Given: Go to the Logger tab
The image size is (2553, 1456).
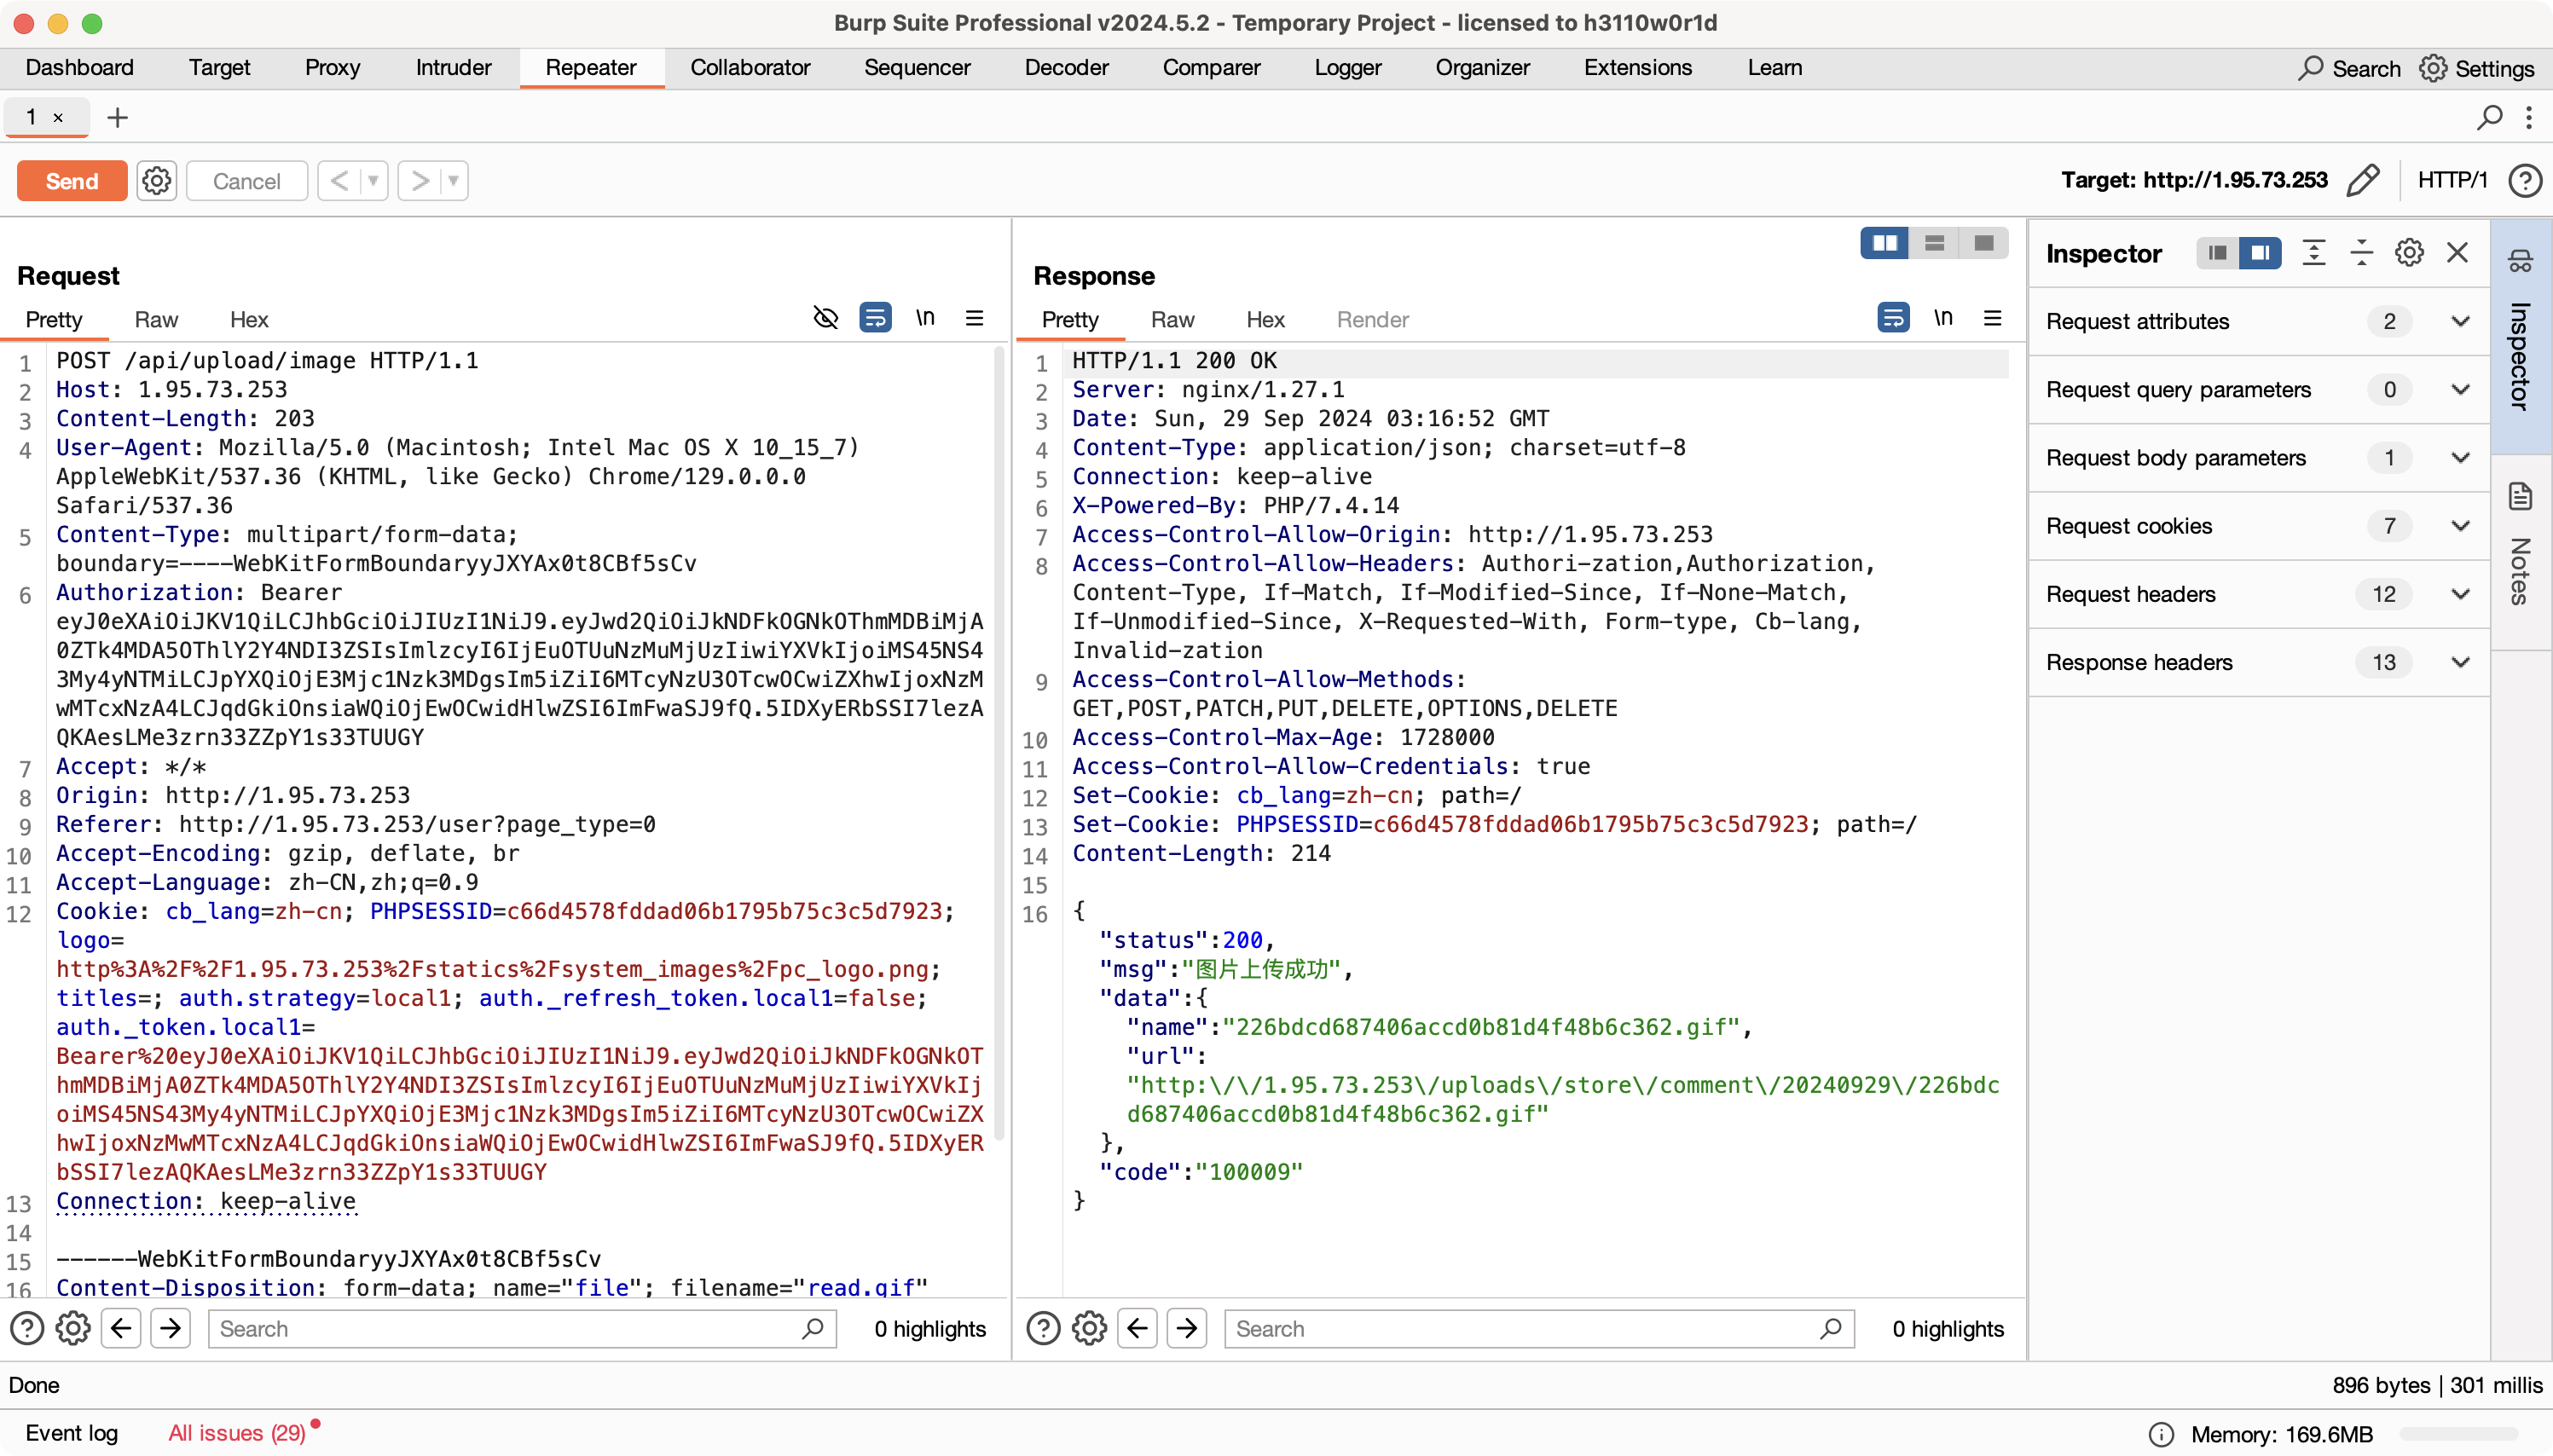Looking at the screenshot, I should [1347, 67].
